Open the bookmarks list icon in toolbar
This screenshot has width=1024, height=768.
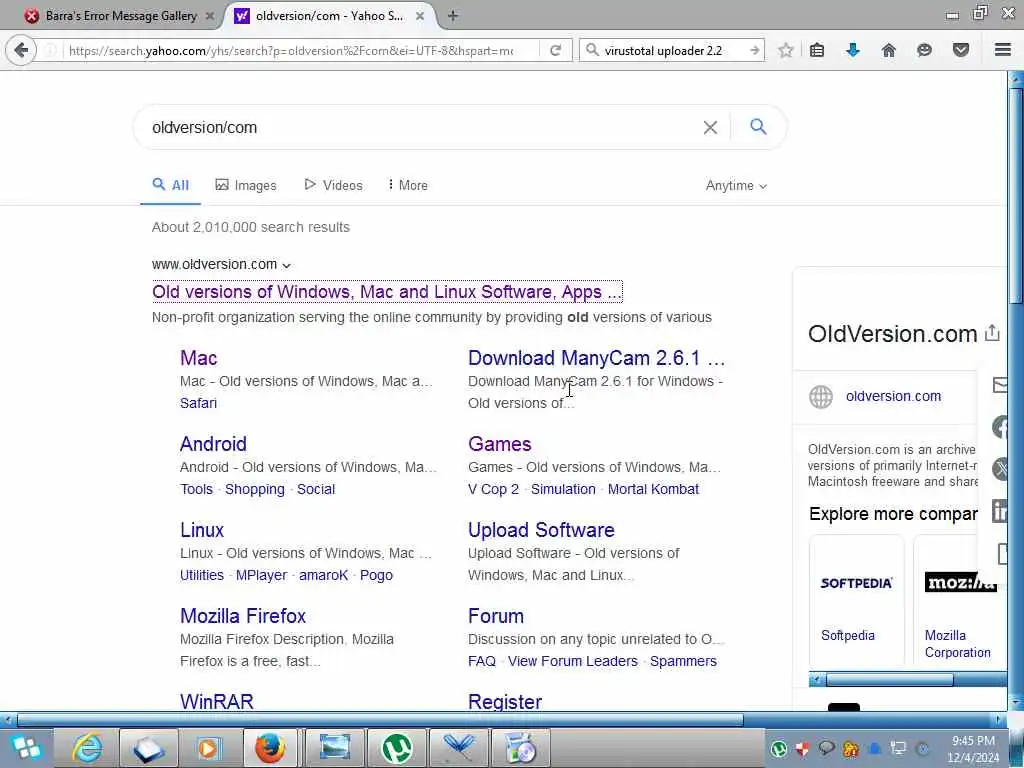pyautogui.click(x=817, y=50)
